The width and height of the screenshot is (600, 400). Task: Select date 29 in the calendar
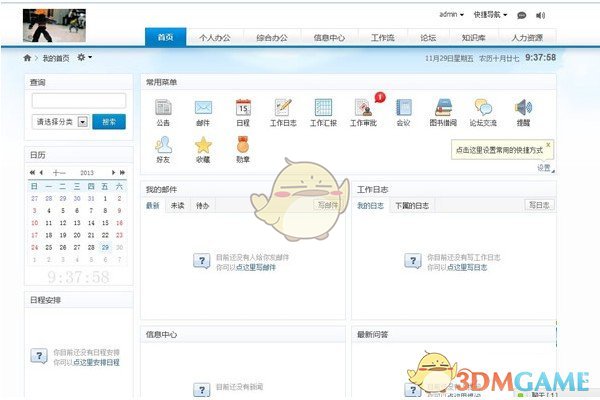point(105,247)
